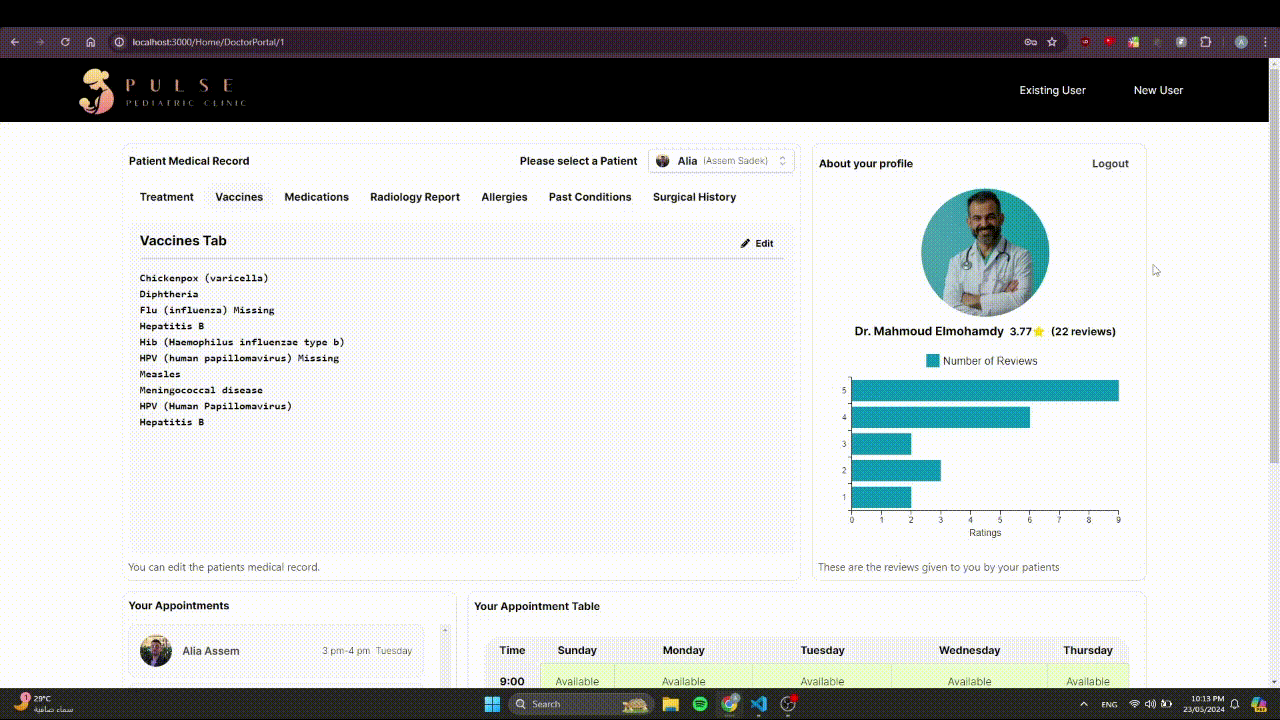Open Spotify from the taskbar
Image resolution: width=1280 pixels, height=720 pixels.
point(700,704)
